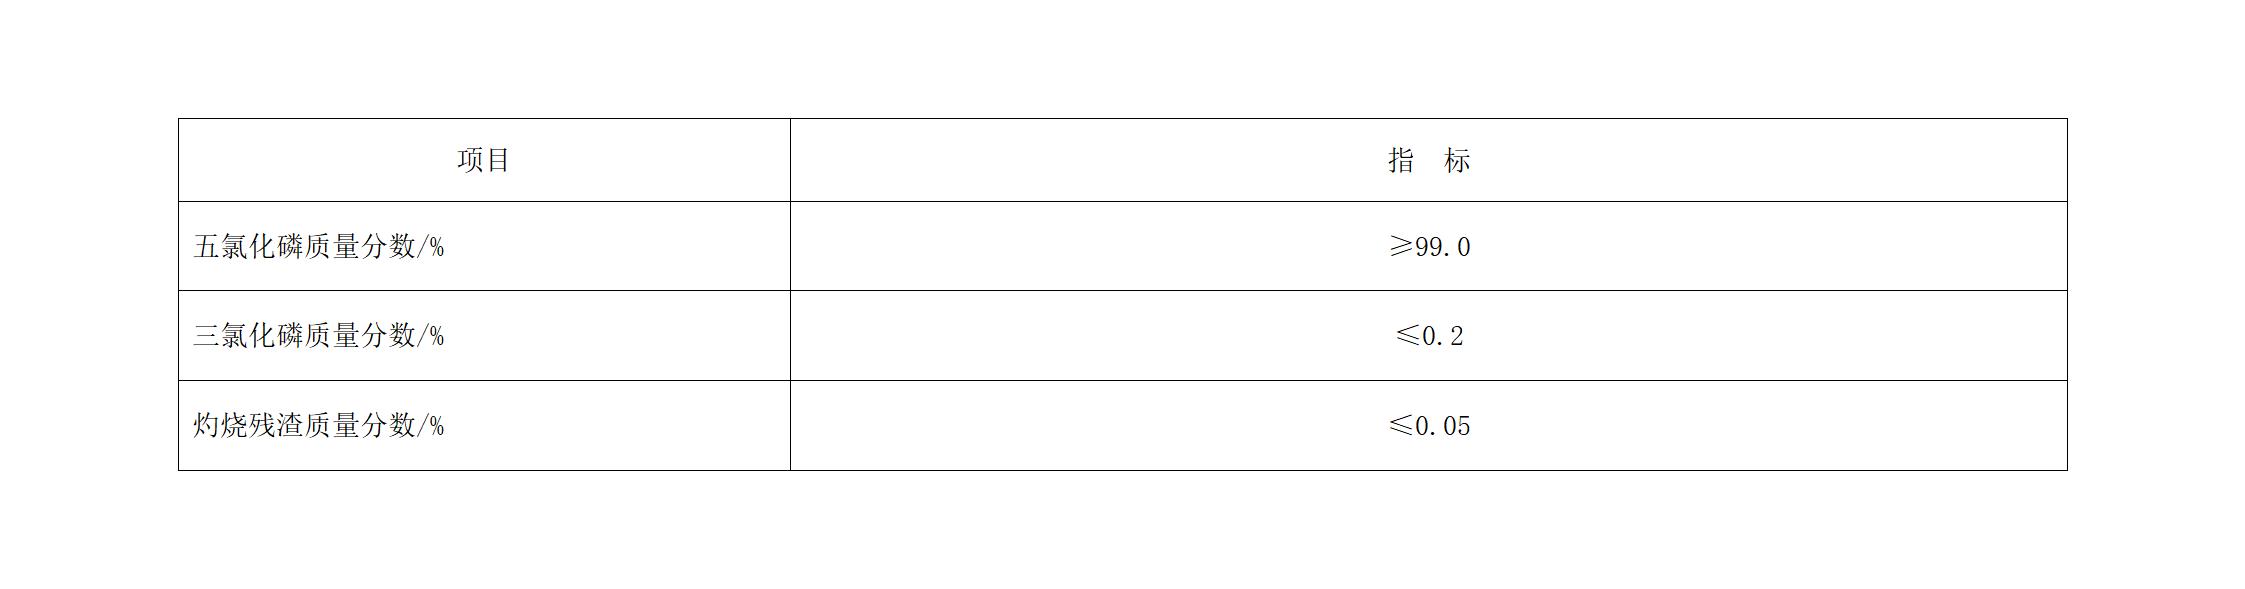The height and width of the screenshot is (589, 2245).
Task: Click the character 目 in 项目
Action: (498, 160)
